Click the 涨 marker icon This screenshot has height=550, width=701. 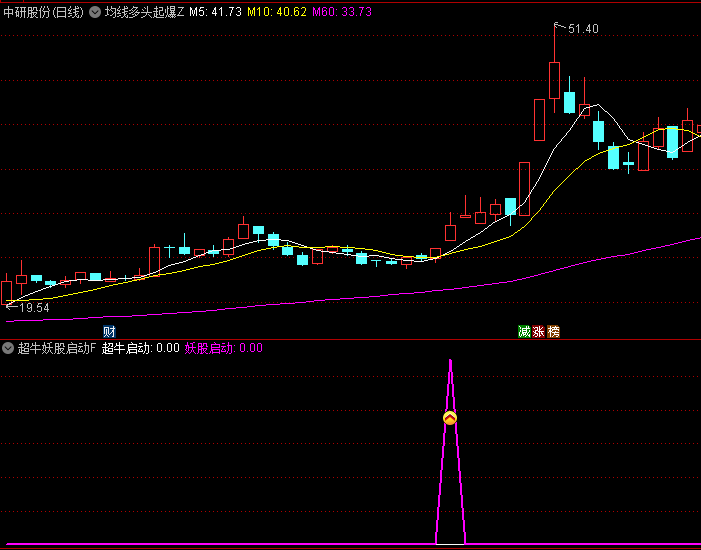[539, 331]
